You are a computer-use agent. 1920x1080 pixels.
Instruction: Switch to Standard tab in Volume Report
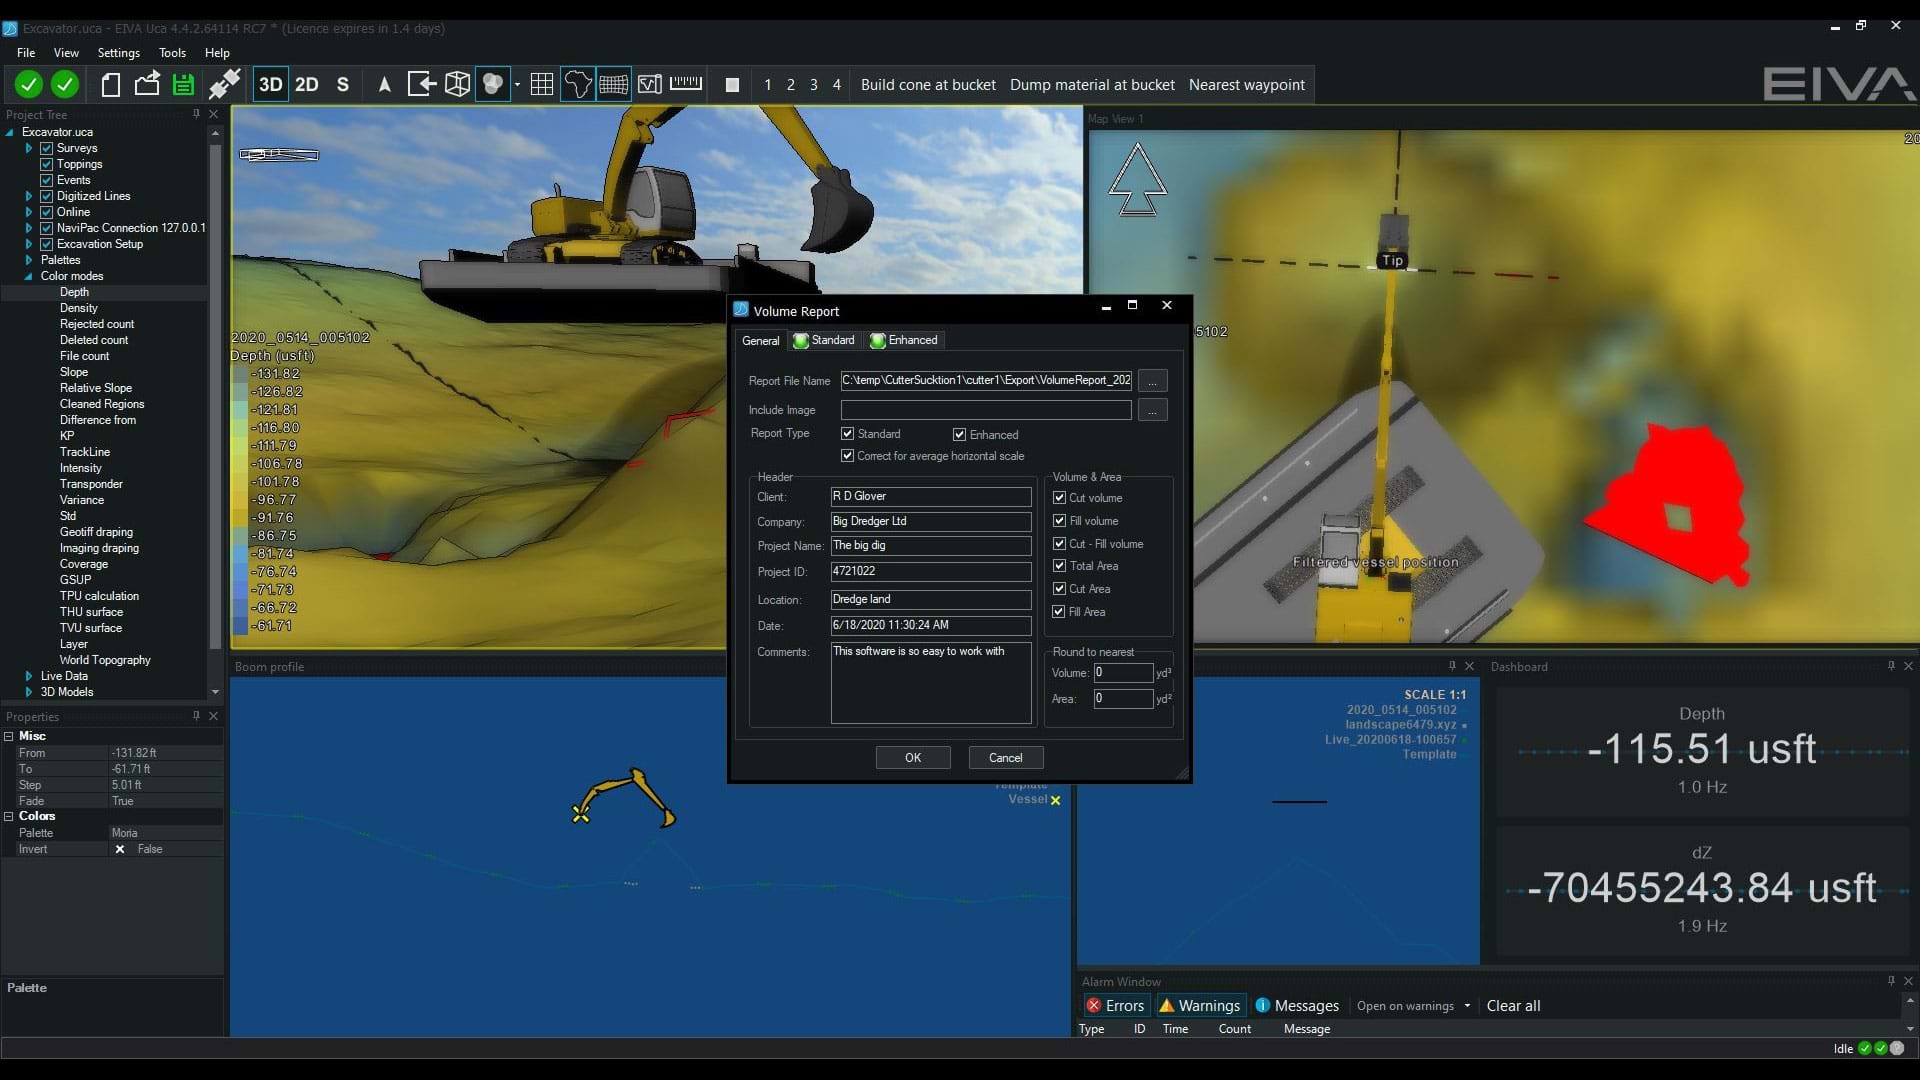pyautogui.click(x=824, y=340)
